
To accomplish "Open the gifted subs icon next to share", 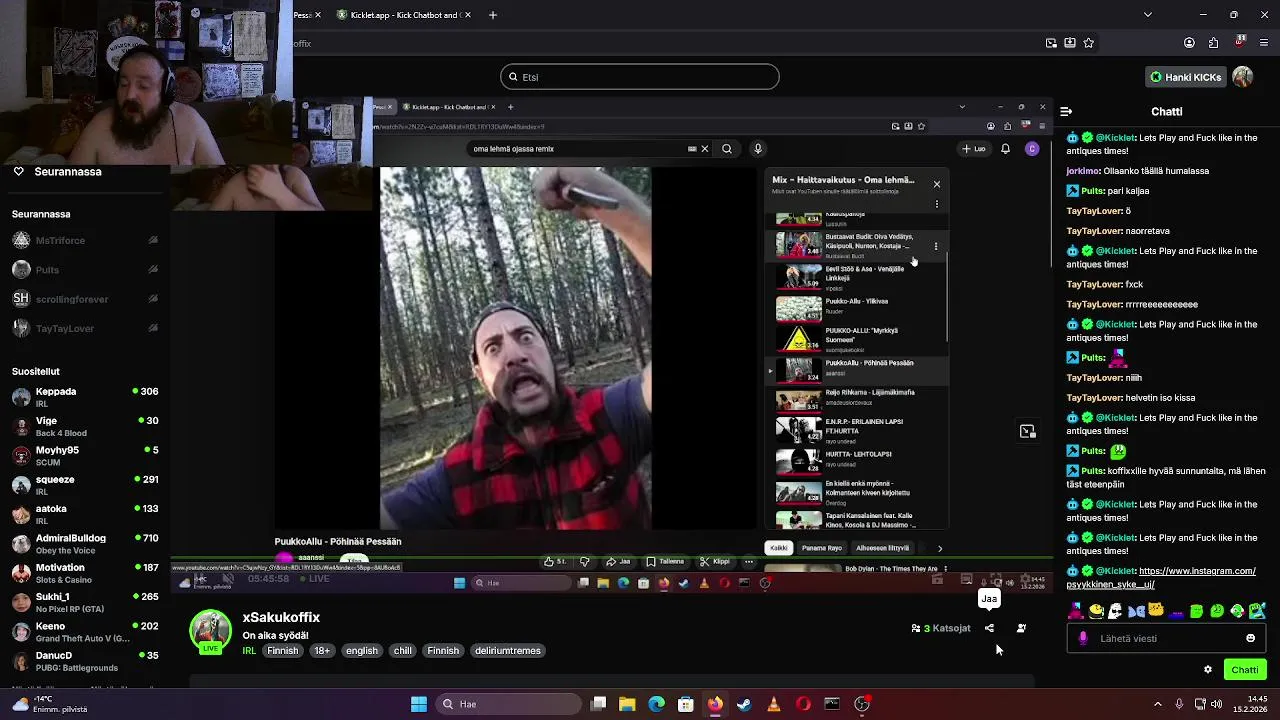I will coord(1021,628).
